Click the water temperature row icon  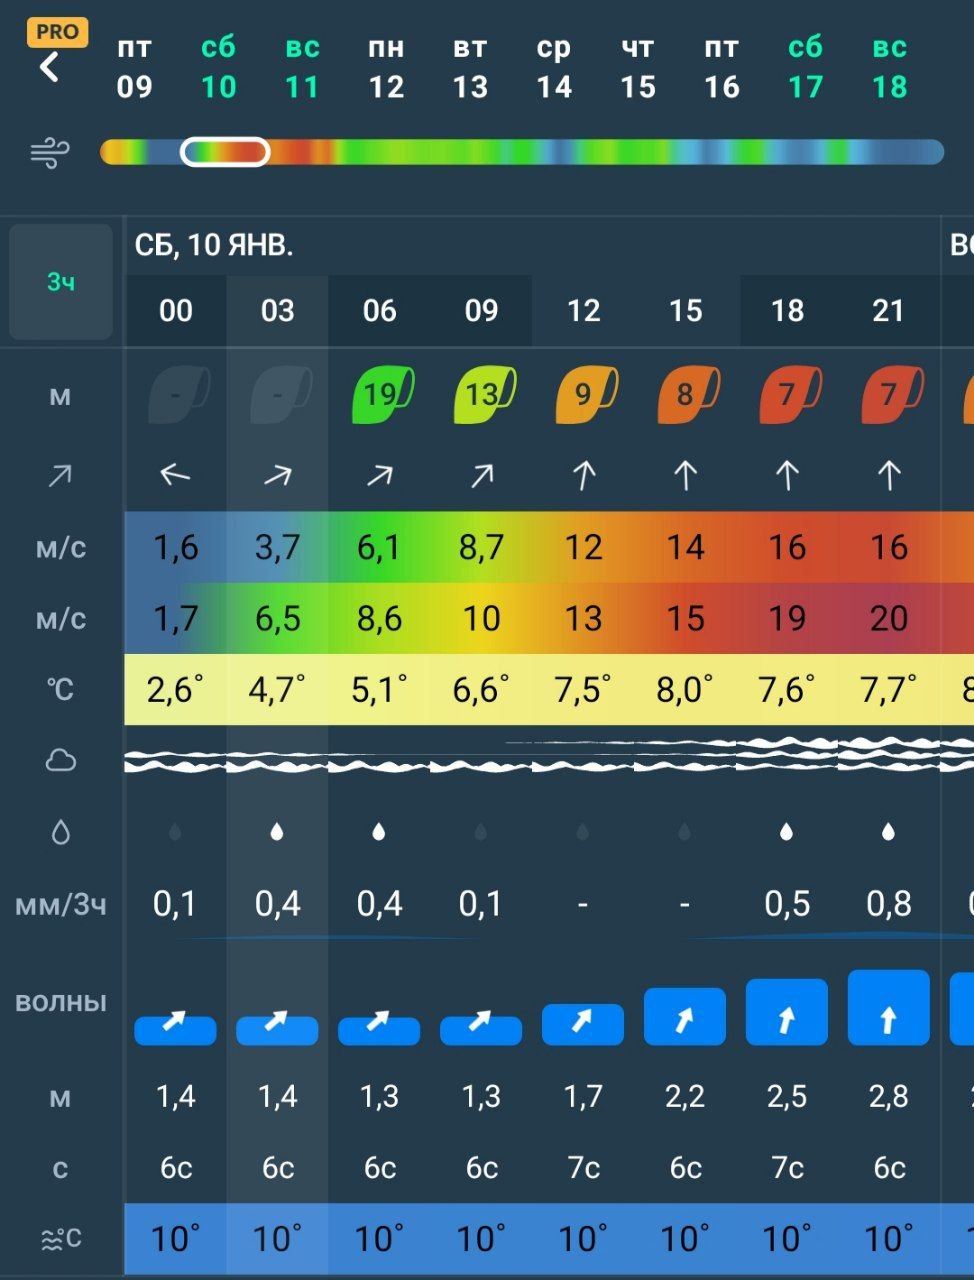pyautogui.click(x=61, y=1239)
